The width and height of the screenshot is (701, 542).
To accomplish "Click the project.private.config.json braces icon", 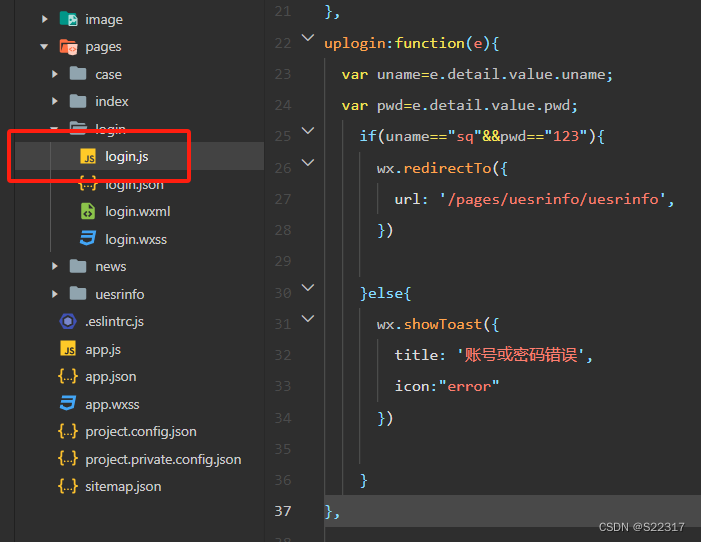I will tap(68, 459).
